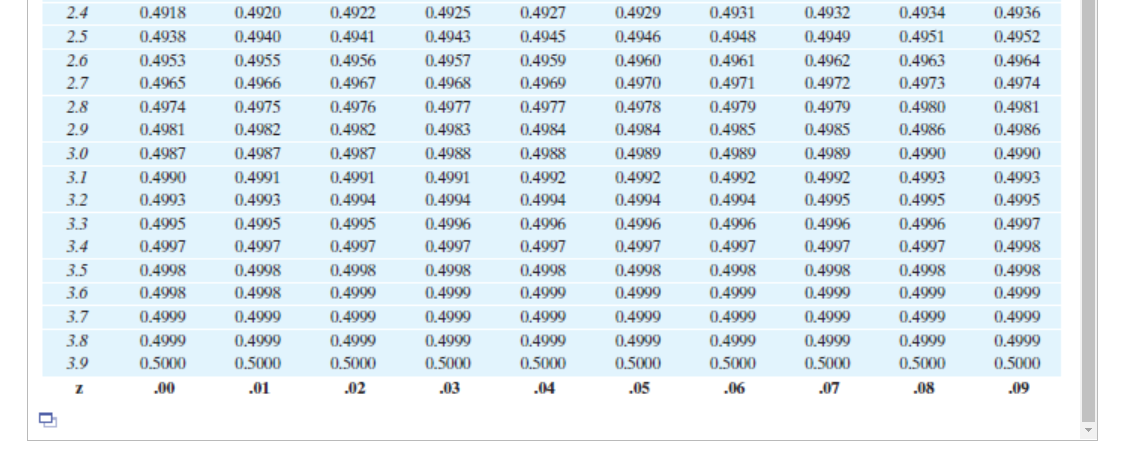This screenshot has height=475, width=1136.
Task: Click the 0.4998 cell under .05 in row 3.5
Action: 638,270
